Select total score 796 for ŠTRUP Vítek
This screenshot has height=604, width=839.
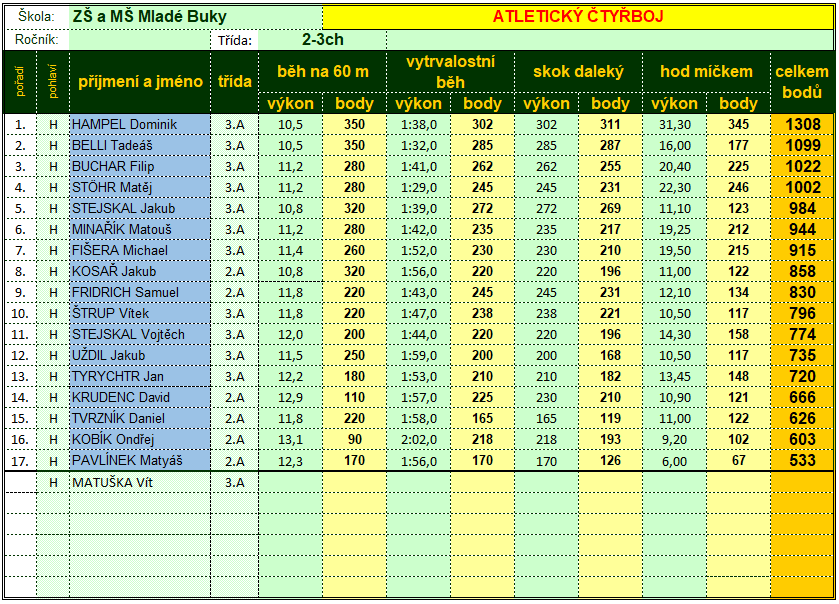[802, 314]
